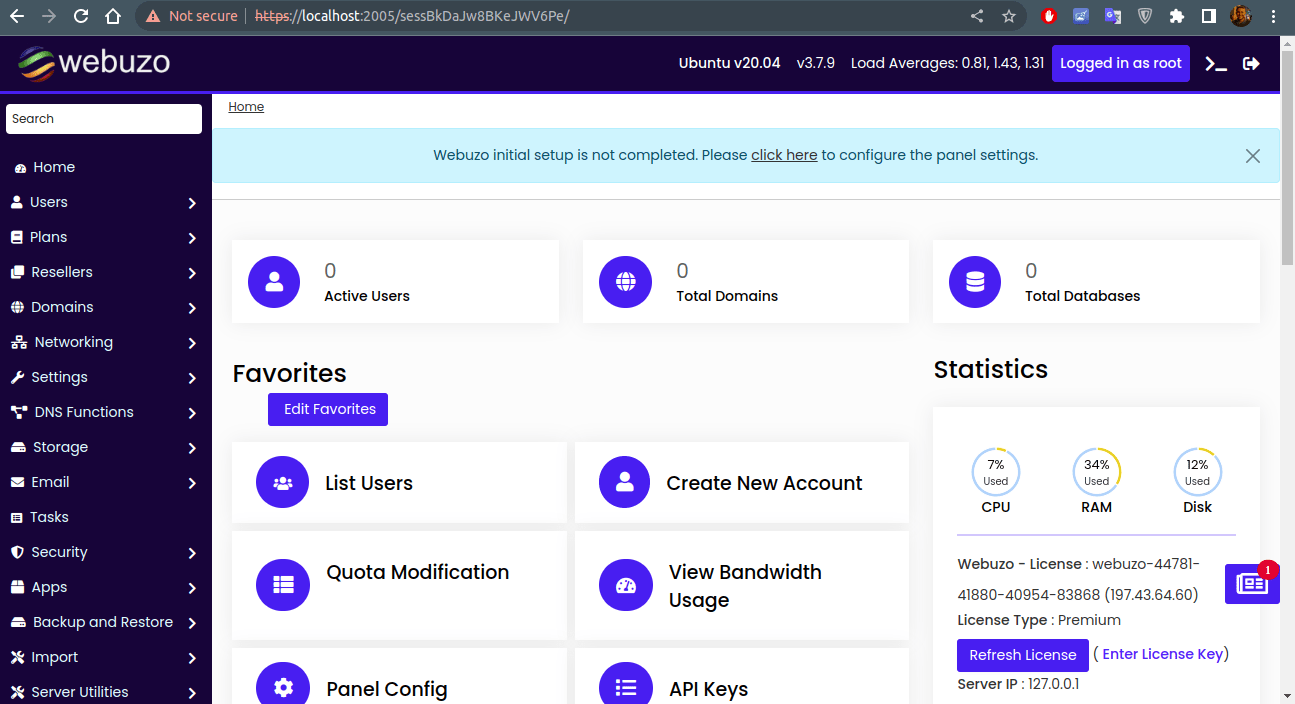This screenshot has width=1295, height=704.
Task: Click the v3.7.9 version text
Action: tap(816, 63)
